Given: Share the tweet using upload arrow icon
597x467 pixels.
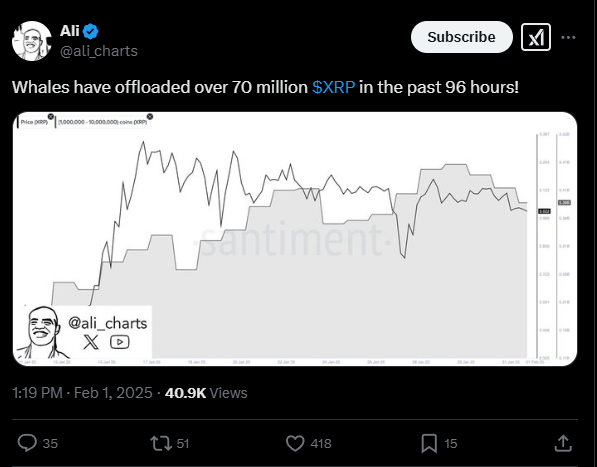Looking at the screenshot, I should click(563, 443).
